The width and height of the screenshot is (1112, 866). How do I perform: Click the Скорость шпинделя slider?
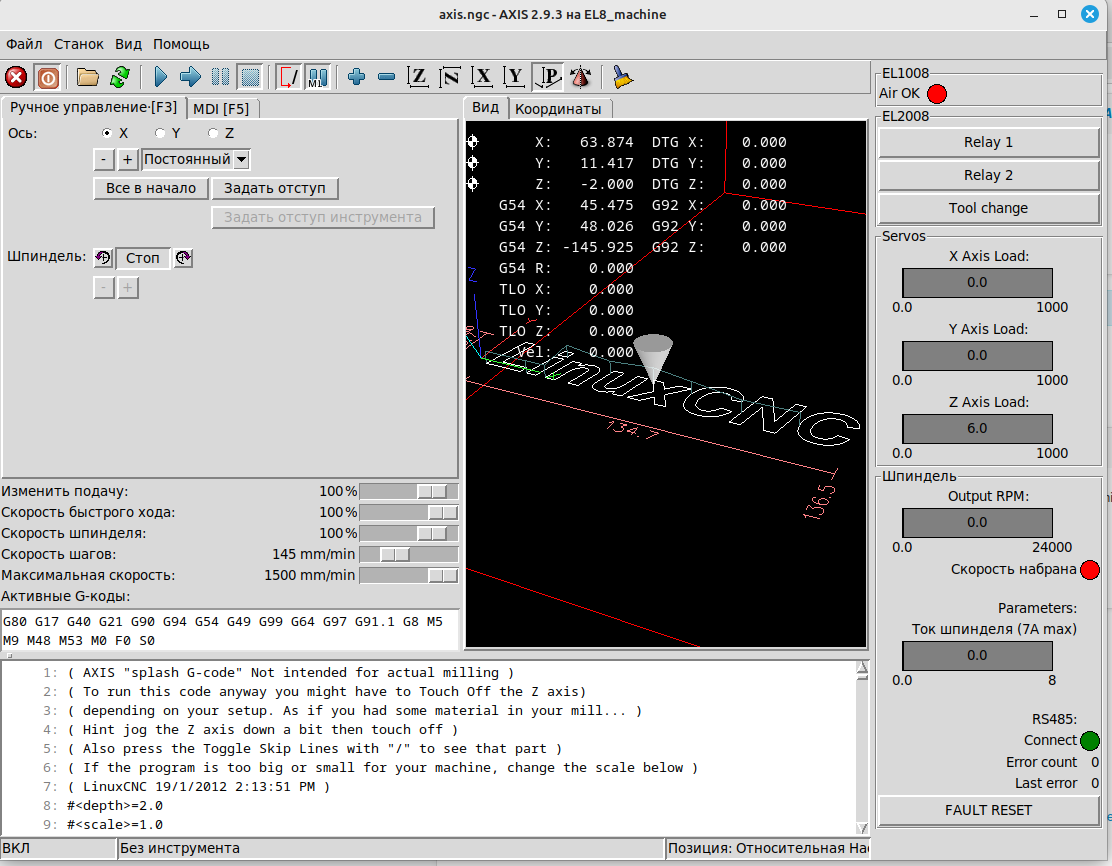[409, 533]
